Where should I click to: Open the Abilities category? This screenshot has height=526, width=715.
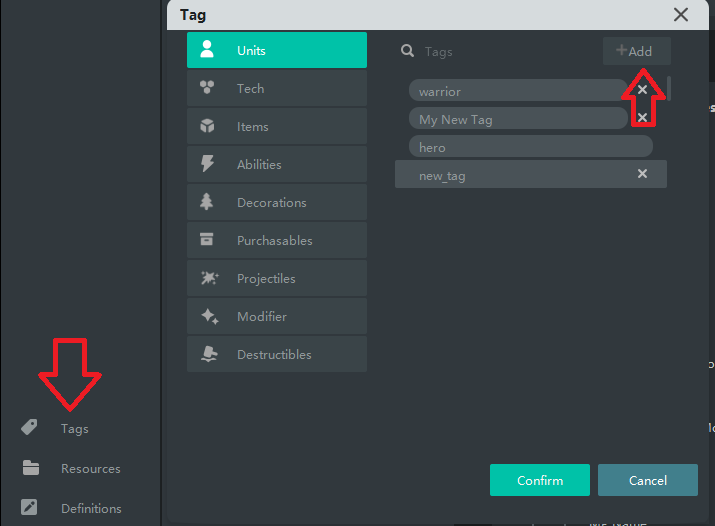pyautogui.click(x=277, y=164)
